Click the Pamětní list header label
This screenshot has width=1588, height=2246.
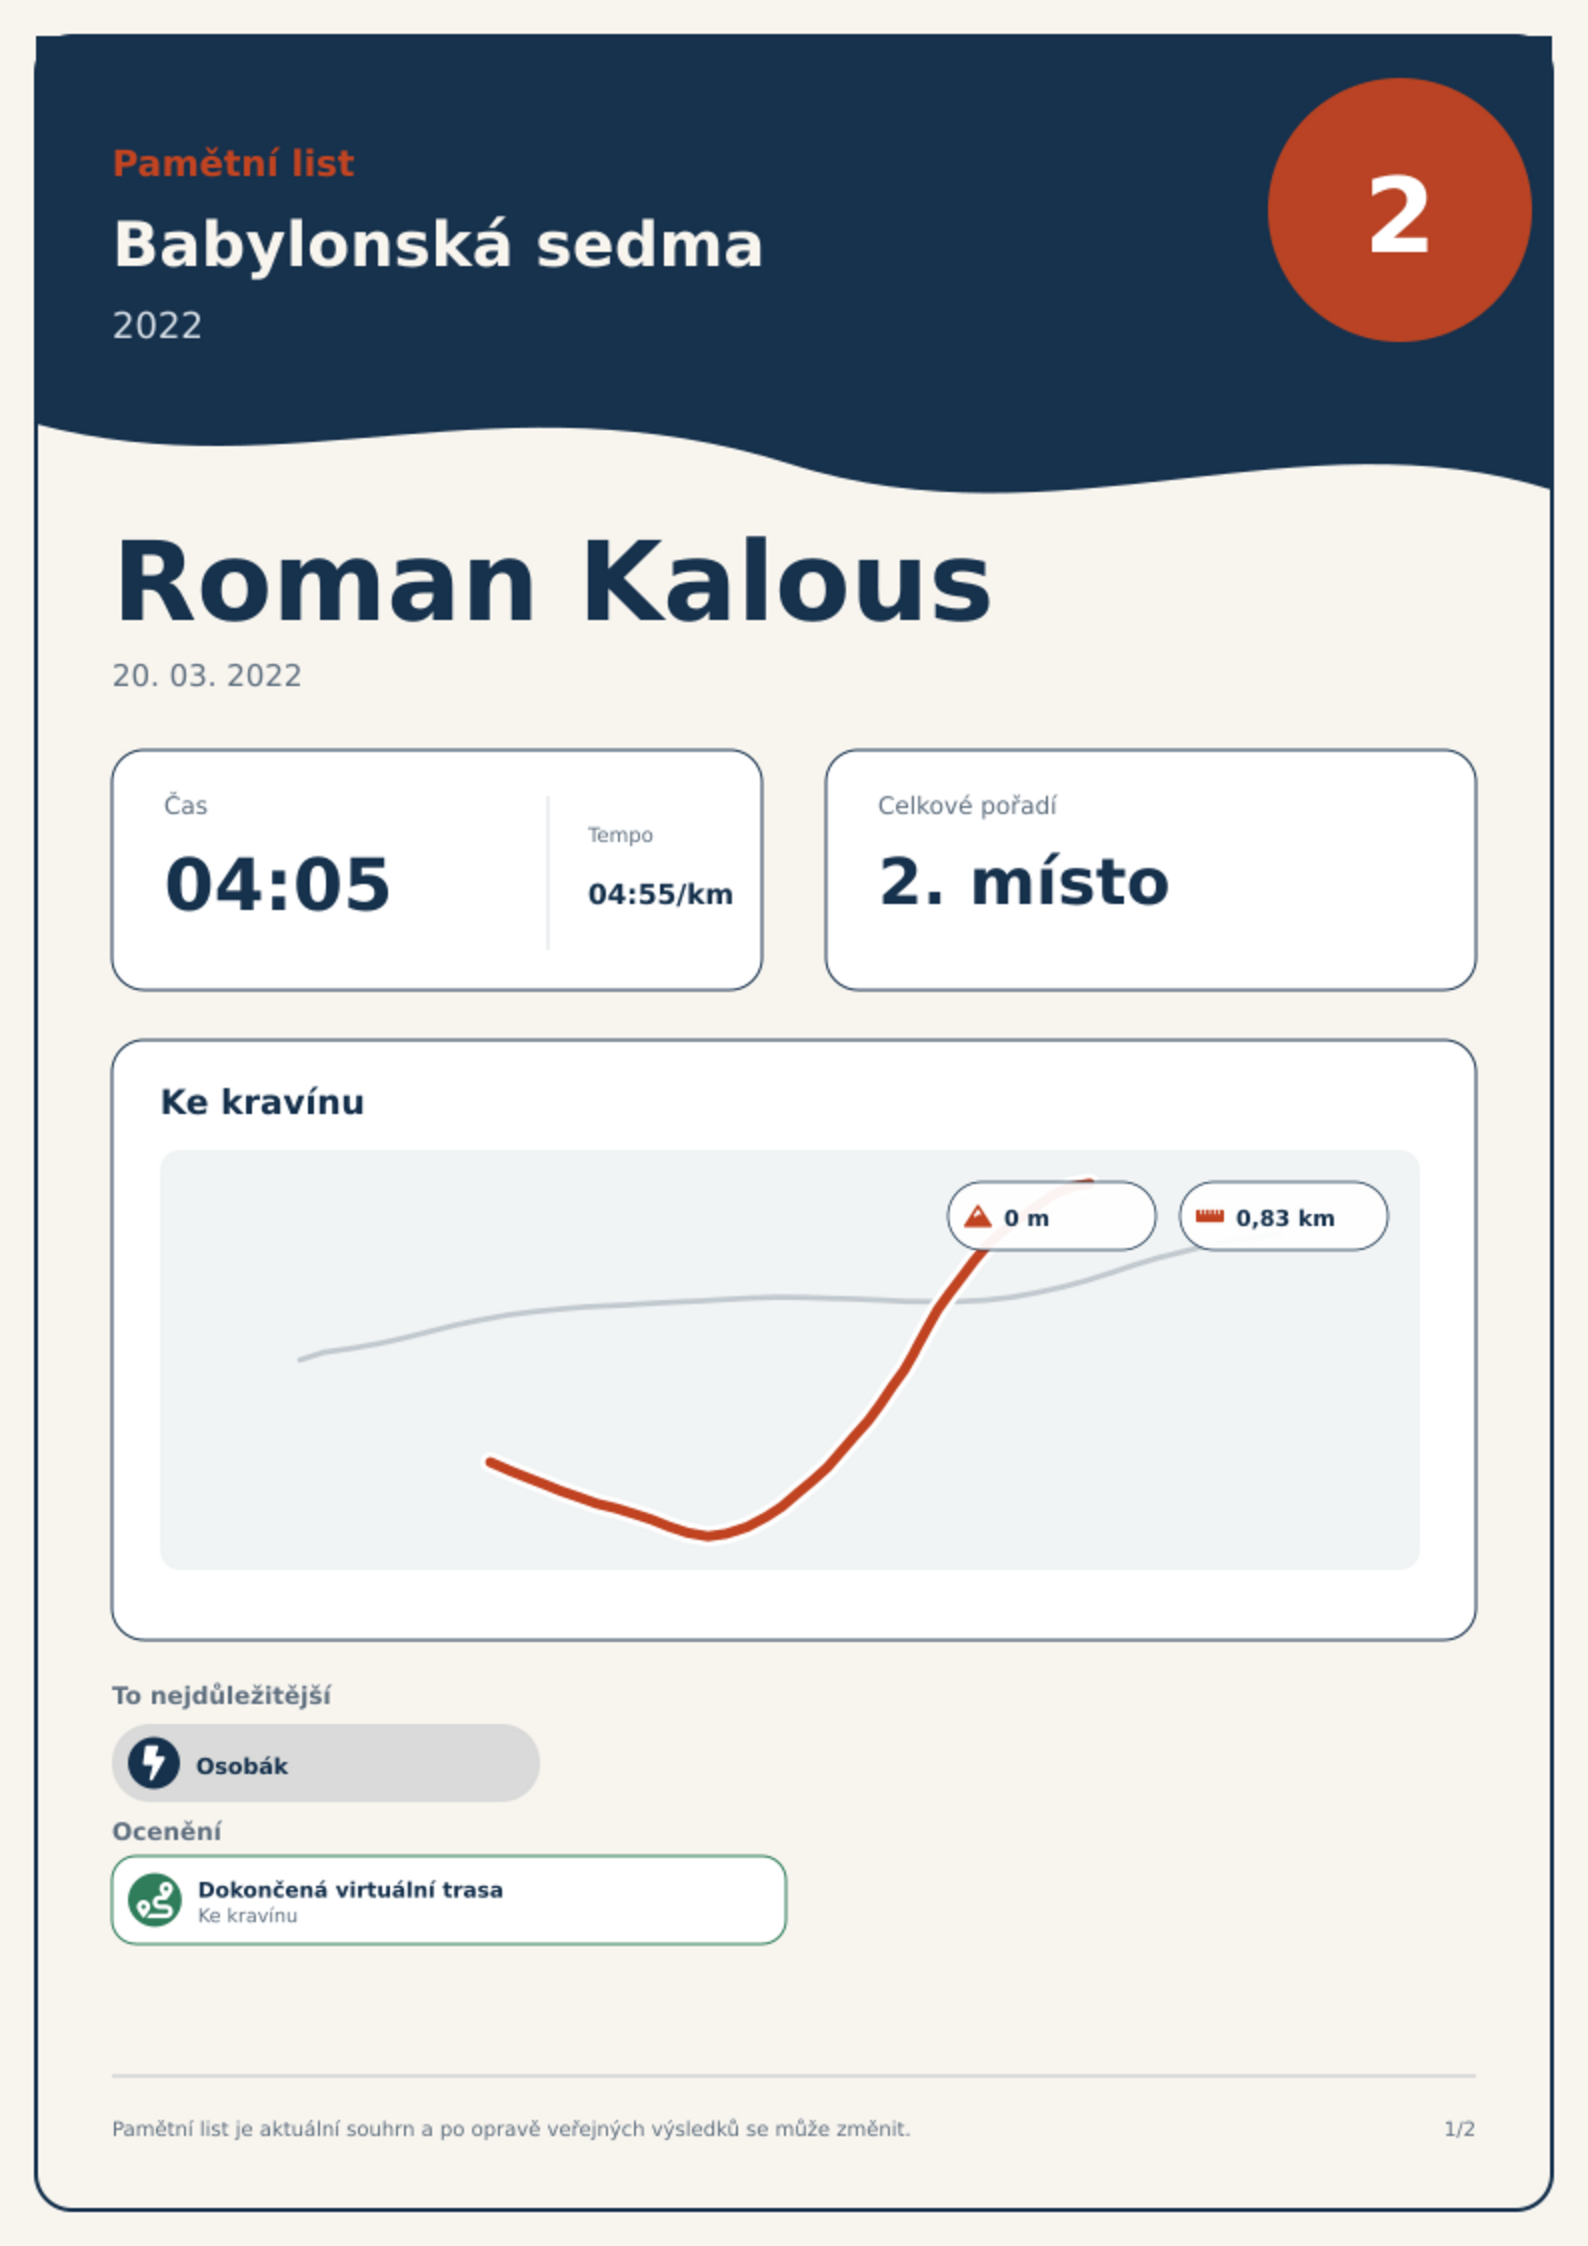233,163
